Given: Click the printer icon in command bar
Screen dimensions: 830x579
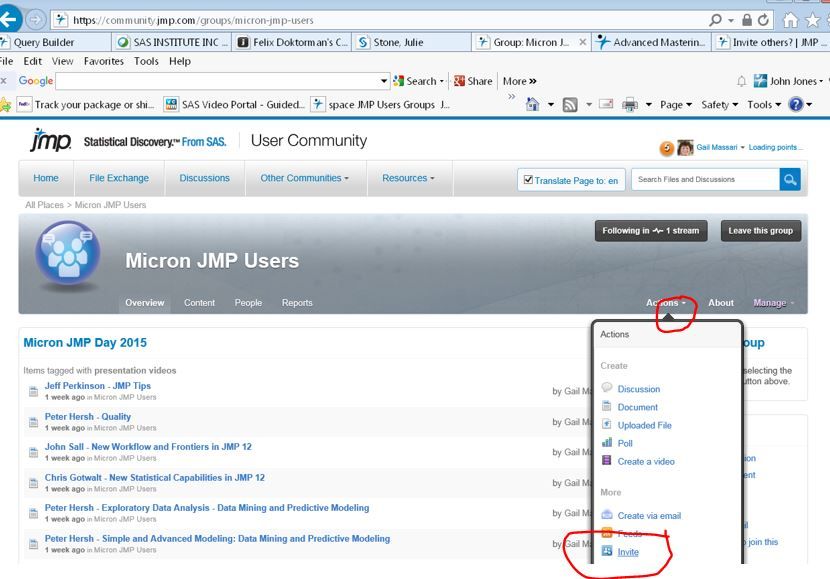Looking at the screenshot, I should coord(630,105).
